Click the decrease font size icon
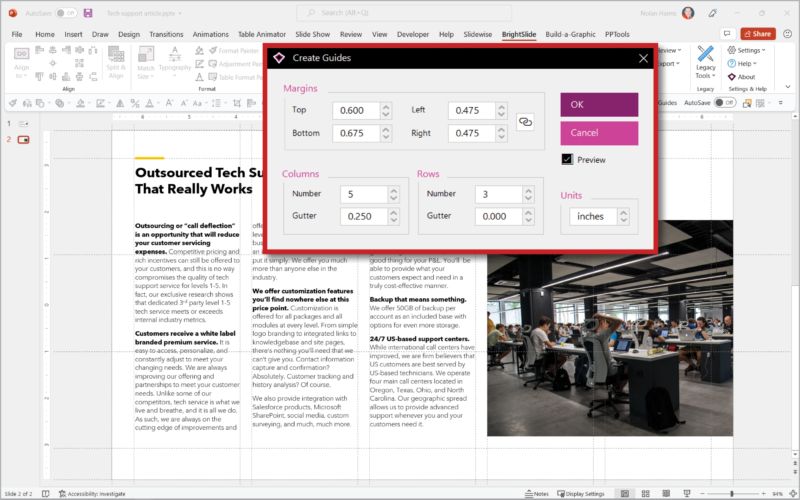Screen dimensions: 800x500 pos(184,103)
